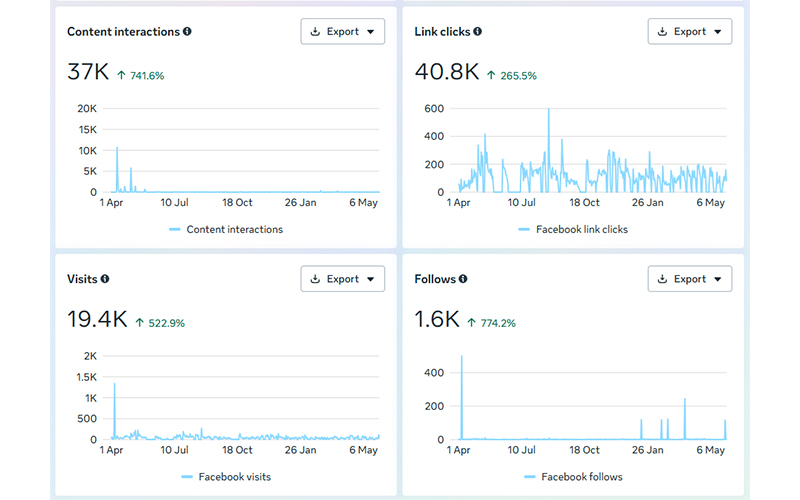Viewport: 800px width, 500px height.
Task: Click the Content interactions info icon
Action: coord(187,32)
